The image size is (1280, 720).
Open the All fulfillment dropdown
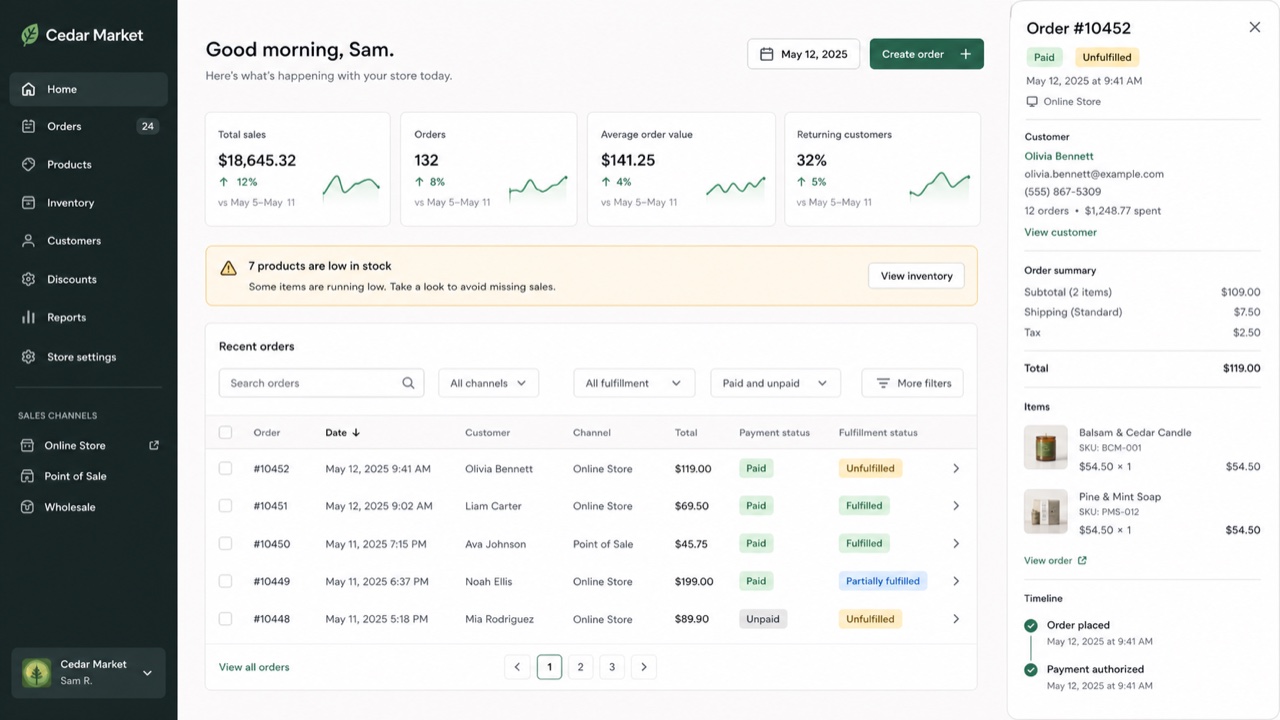click(x=634, y=383)
